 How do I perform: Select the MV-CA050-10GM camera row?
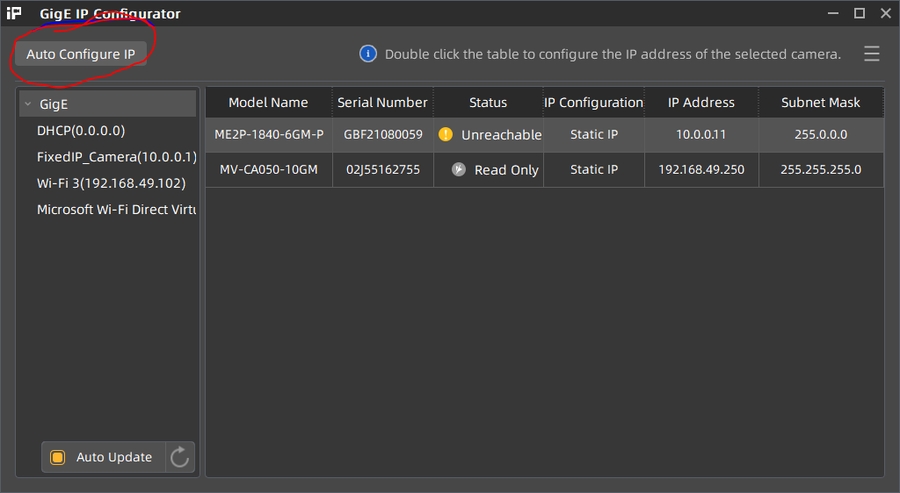point(269,170)
